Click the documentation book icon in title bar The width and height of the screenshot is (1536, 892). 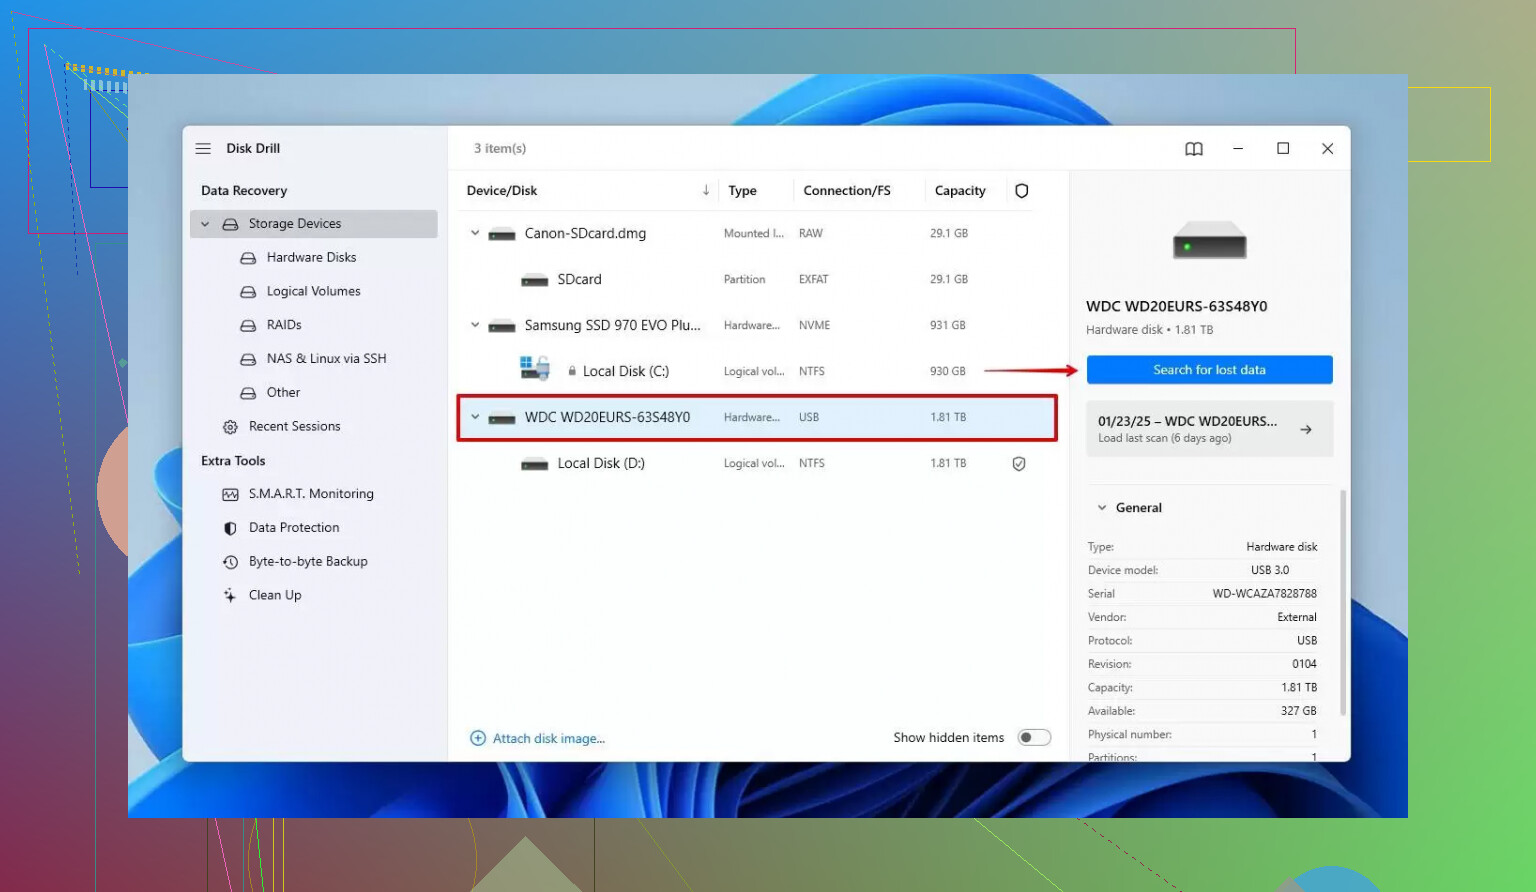(x=1194, y=148)
